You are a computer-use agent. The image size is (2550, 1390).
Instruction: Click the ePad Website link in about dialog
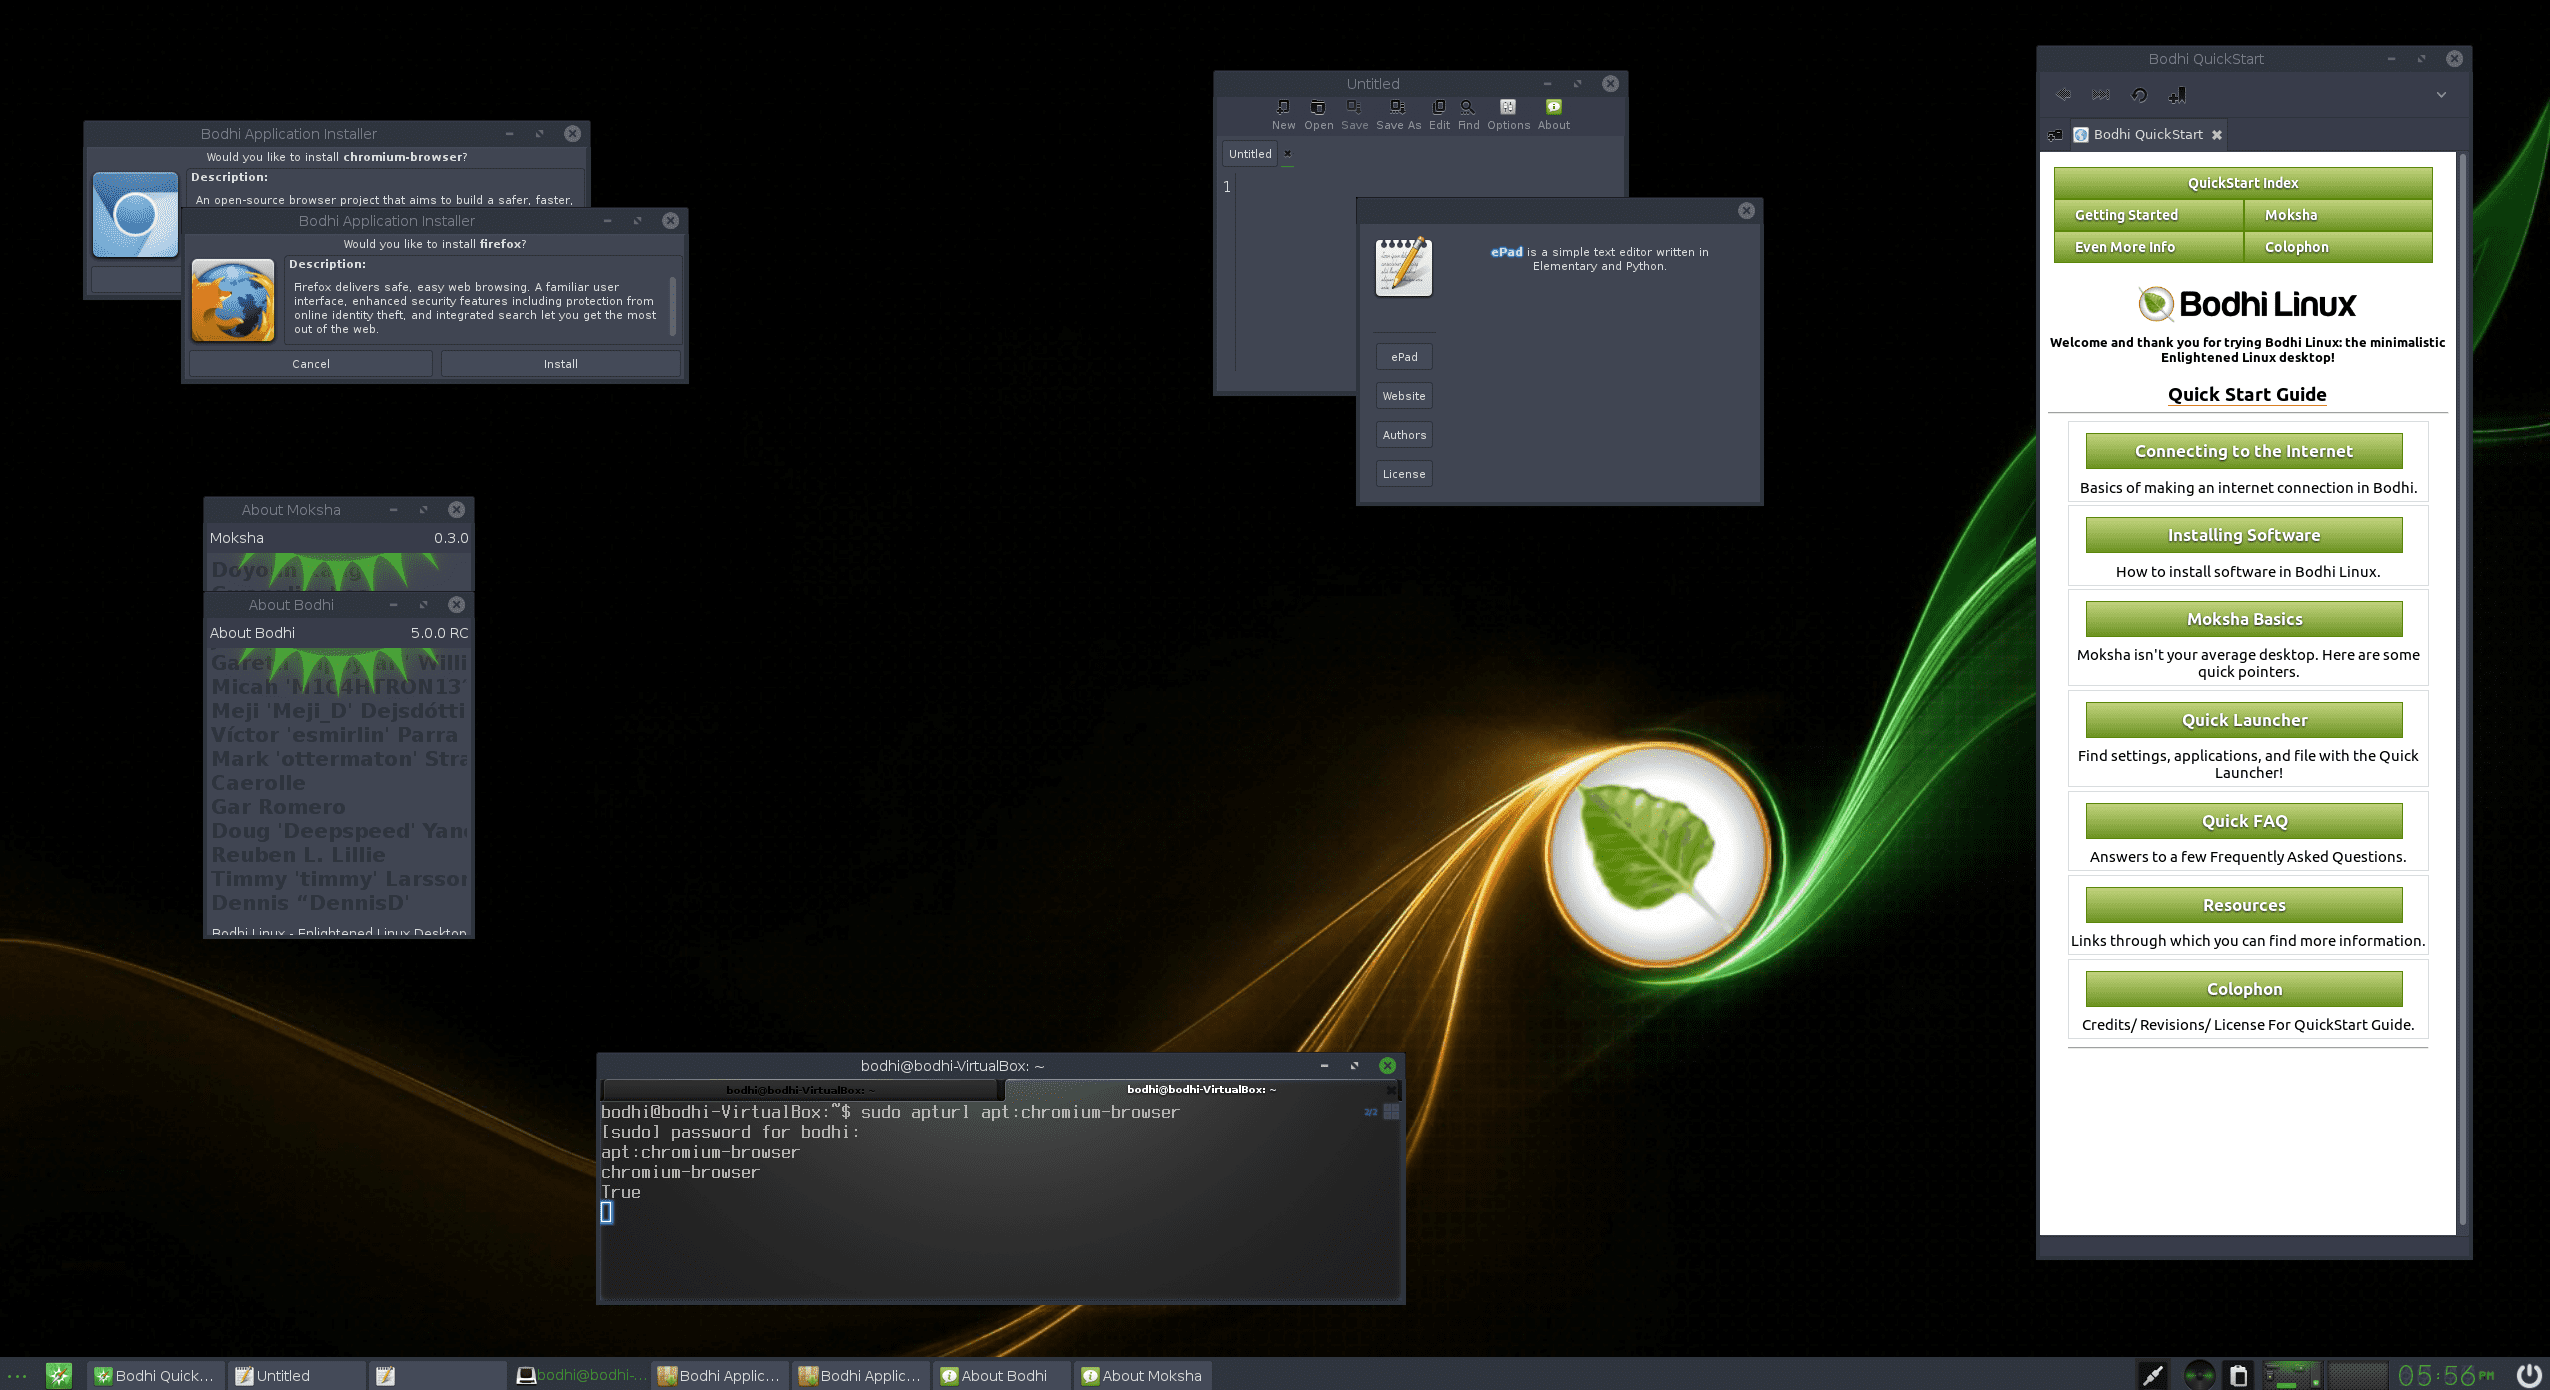tap(1403, 395)
